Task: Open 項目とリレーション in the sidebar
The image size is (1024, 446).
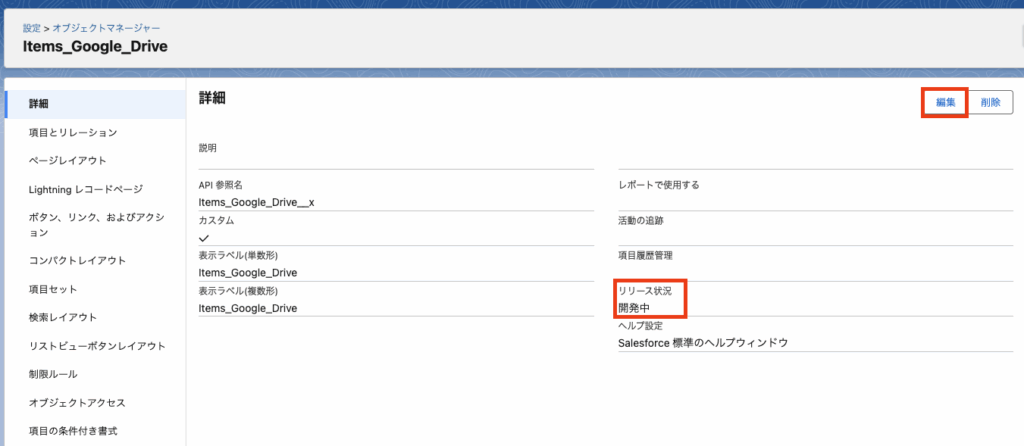Action: (74, 132)
